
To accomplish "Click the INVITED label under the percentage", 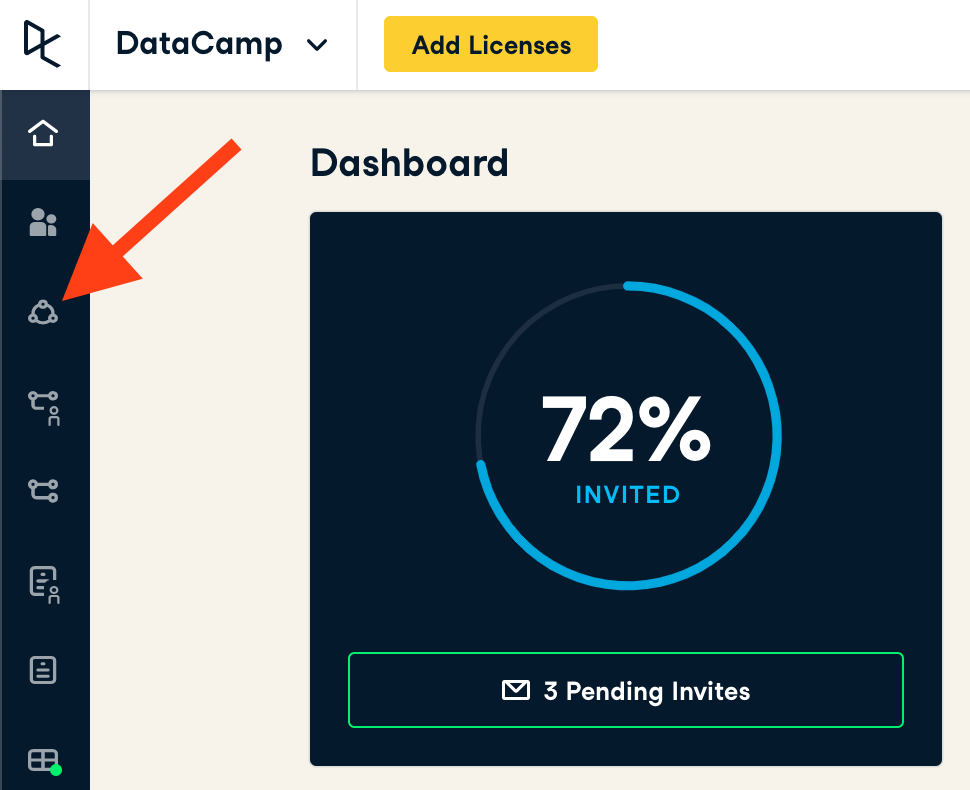I will [x=627, y=495].
